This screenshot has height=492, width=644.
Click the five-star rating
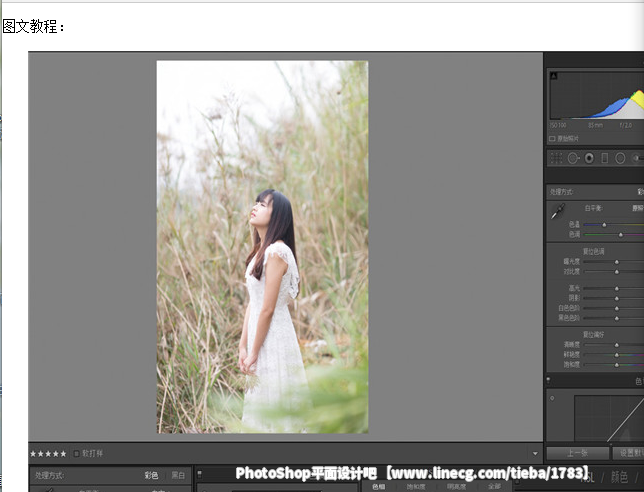(x=48, y=454)
